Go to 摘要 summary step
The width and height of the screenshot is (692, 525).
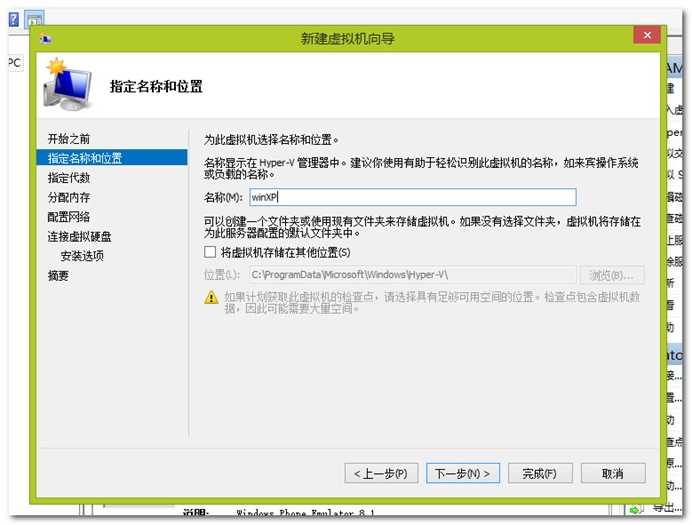pyautogui.click(x=58, y=276)
